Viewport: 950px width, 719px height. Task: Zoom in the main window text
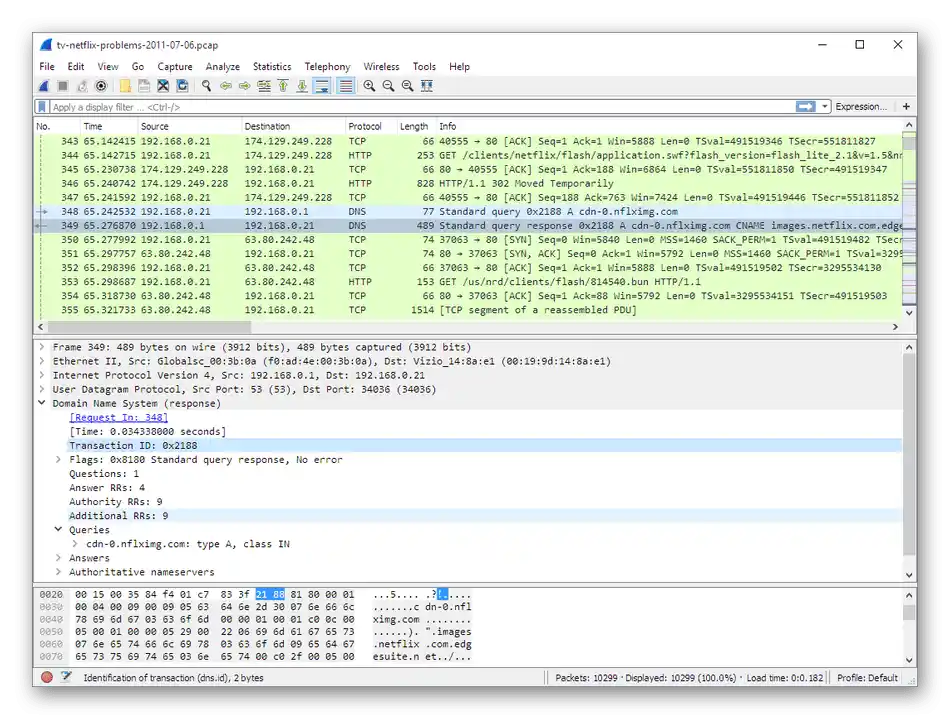(369, 86)
